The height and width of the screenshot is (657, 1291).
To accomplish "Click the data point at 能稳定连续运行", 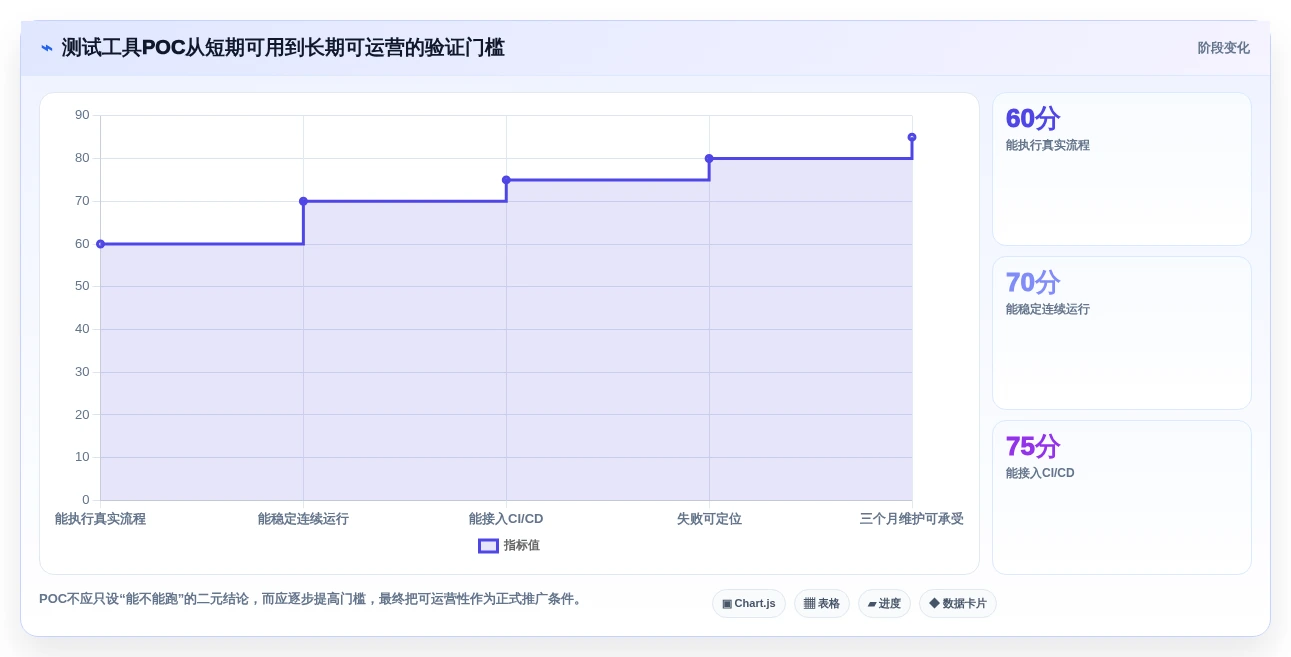I will (x=303, y=201).
